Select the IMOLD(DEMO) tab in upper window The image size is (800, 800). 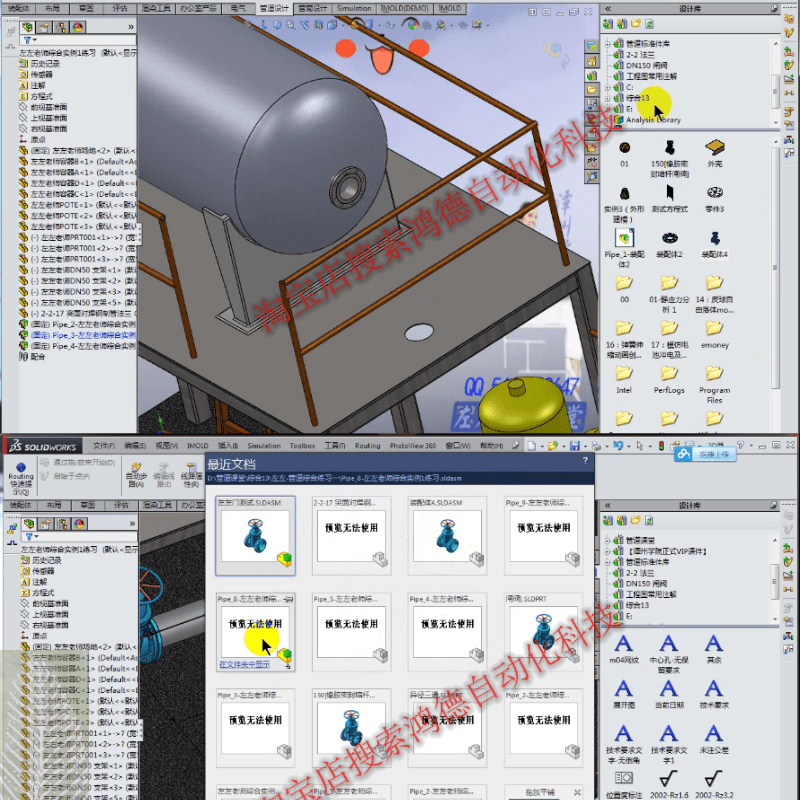tap(405, 8)
